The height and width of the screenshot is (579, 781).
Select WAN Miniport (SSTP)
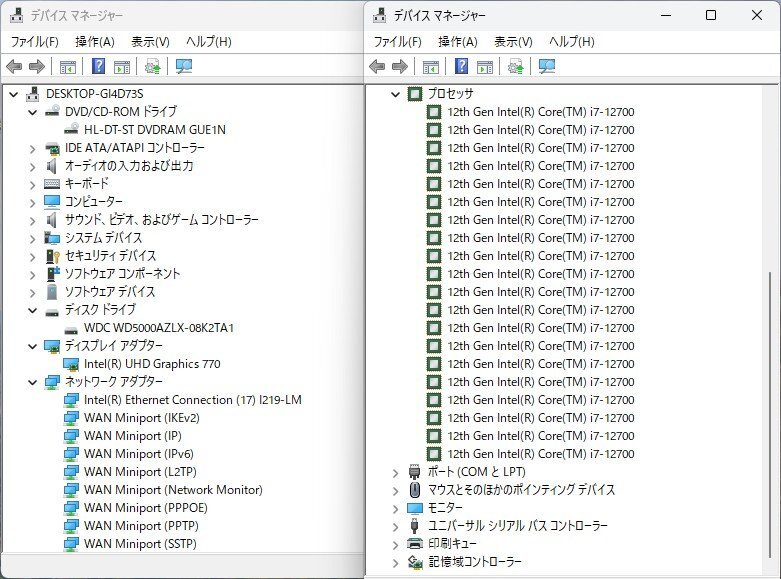140,544
